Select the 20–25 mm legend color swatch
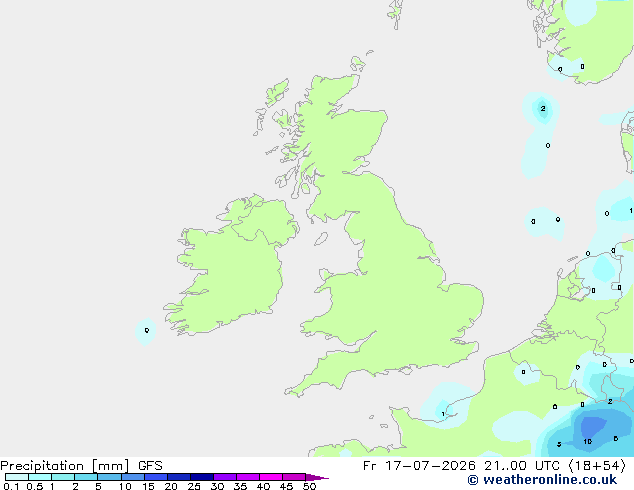The image size is (634, 490). [x=179, y=477]
